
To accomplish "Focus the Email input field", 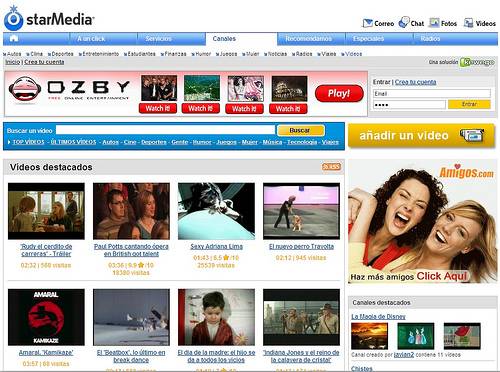I will (x=432, y=94).
